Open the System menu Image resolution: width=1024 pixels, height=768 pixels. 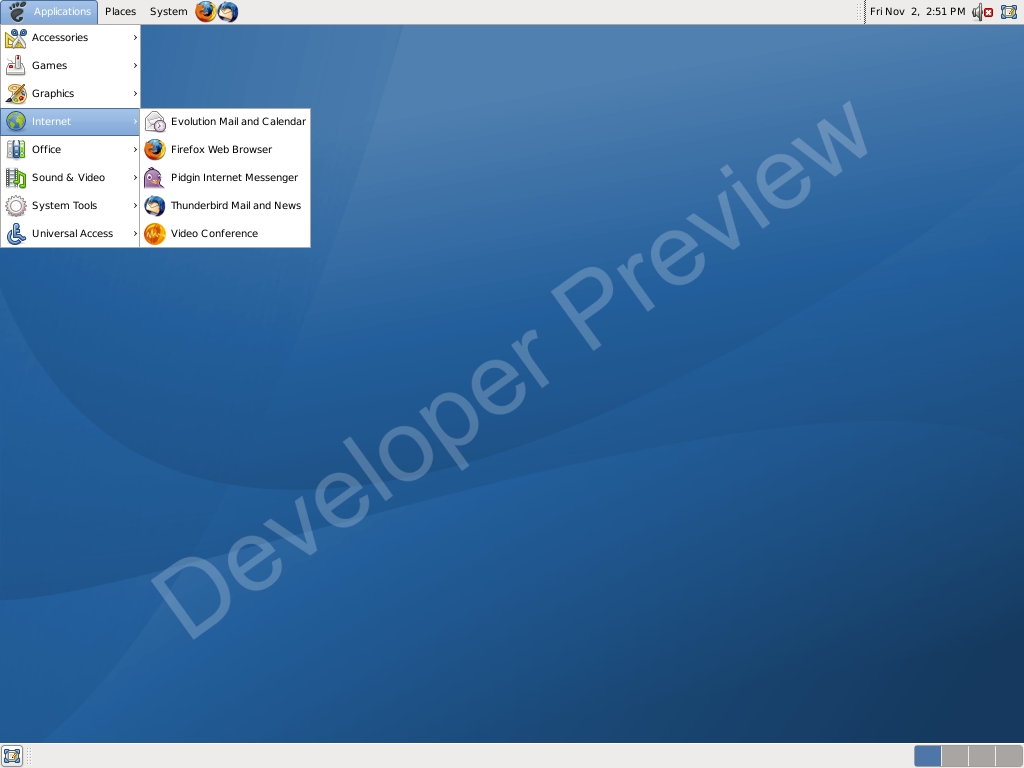tap(168, 12)
